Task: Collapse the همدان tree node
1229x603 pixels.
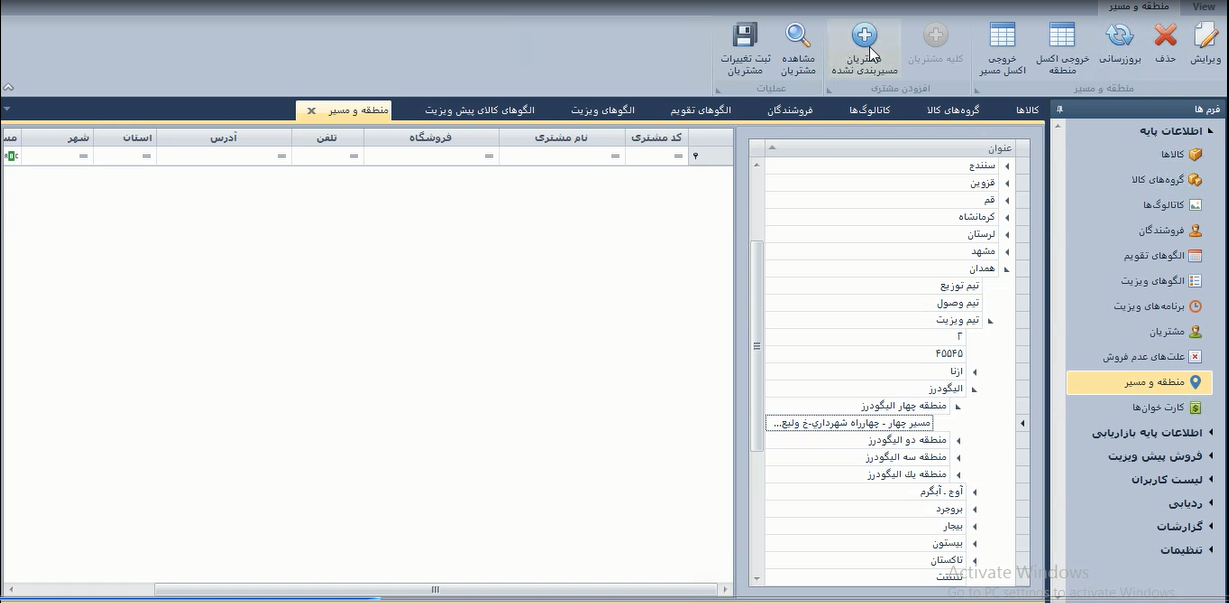Action: tap(1007, 269)
